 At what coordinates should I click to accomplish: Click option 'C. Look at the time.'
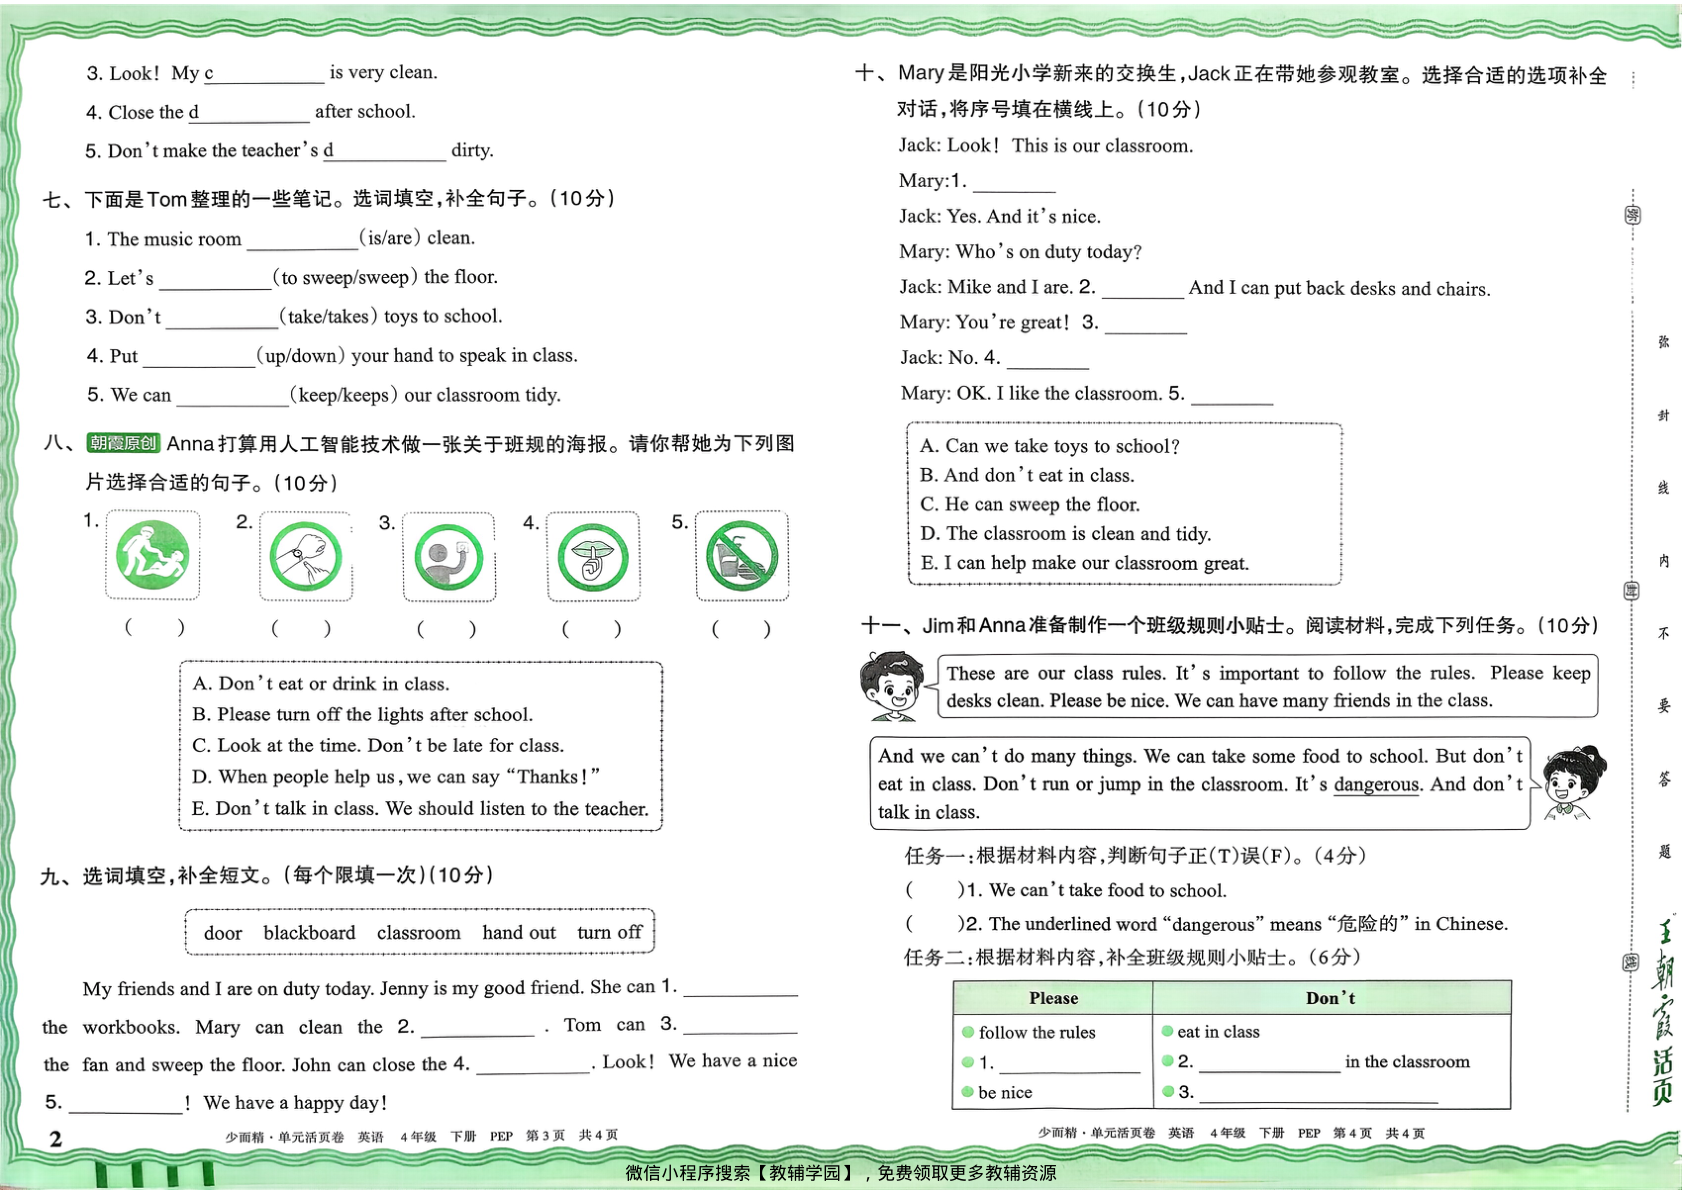click(378, 746)
